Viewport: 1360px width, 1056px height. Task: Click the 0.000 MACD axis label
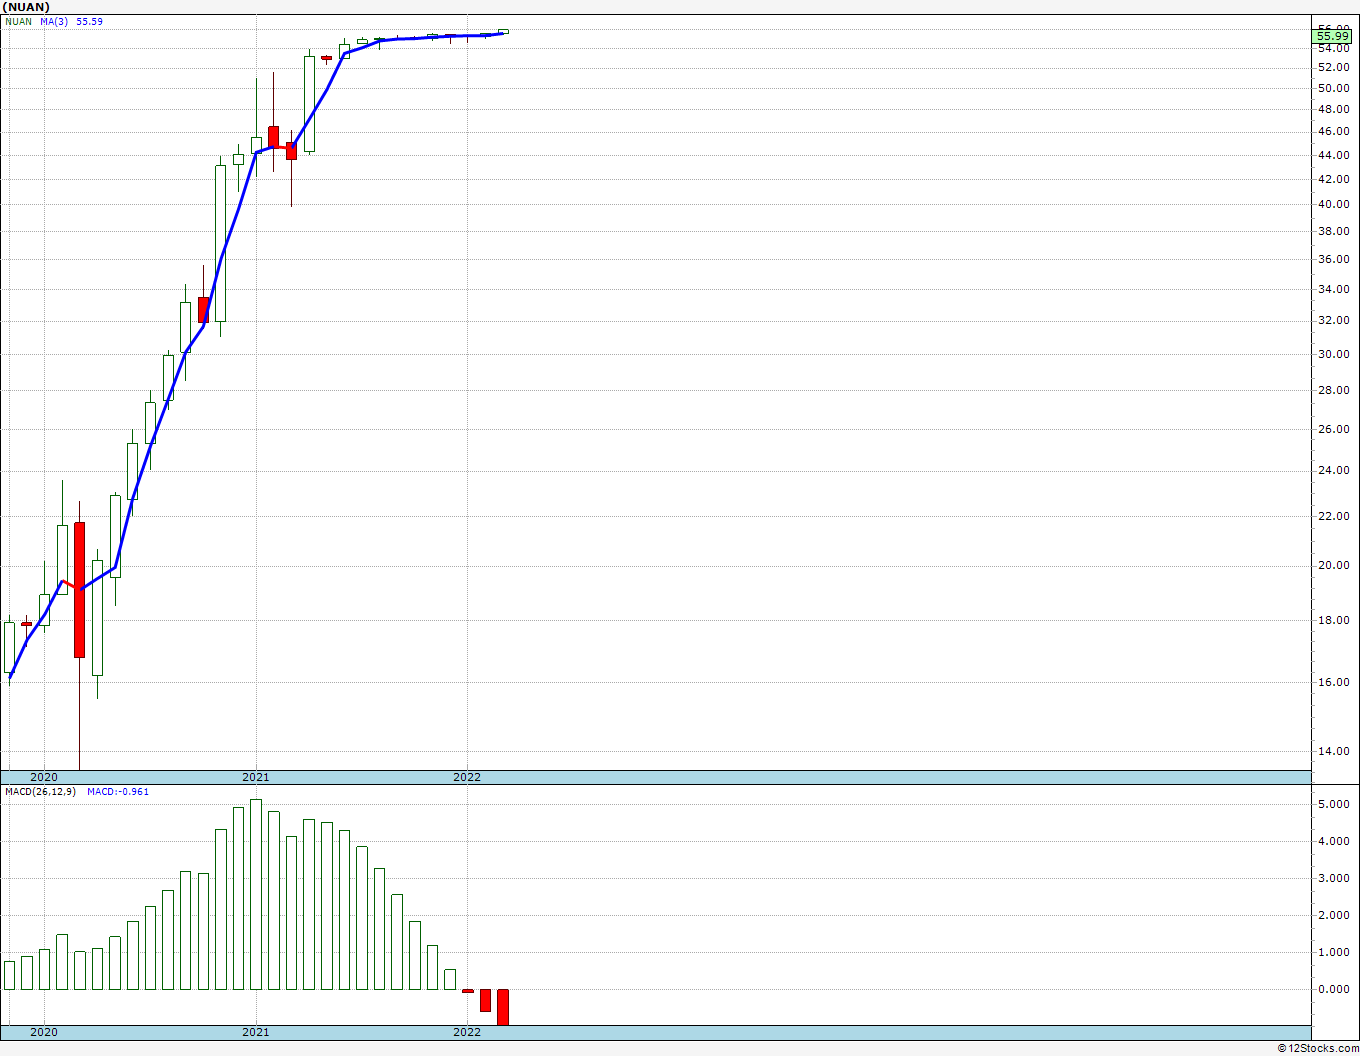coord(1334,989)
